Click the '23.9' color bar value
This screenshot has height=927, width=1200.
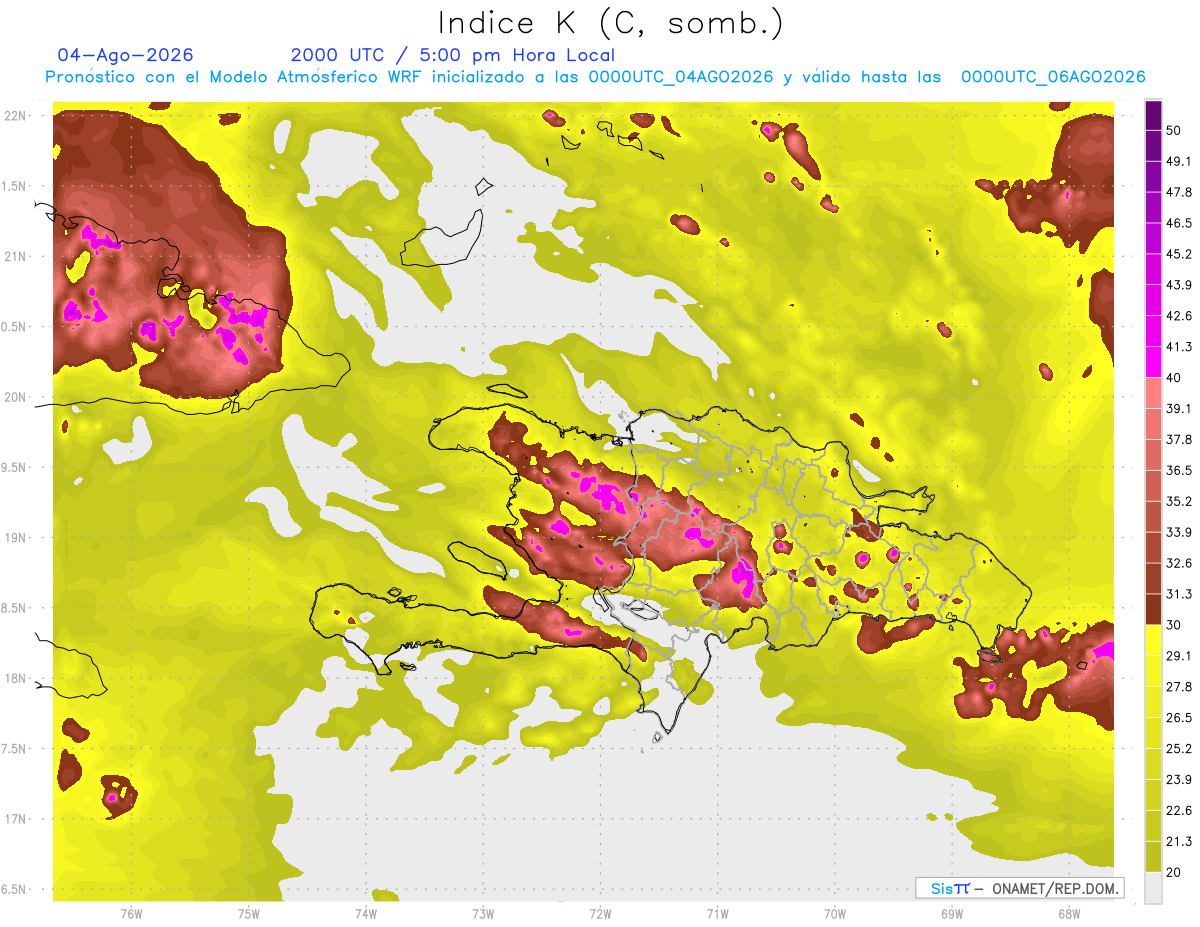1179,780
